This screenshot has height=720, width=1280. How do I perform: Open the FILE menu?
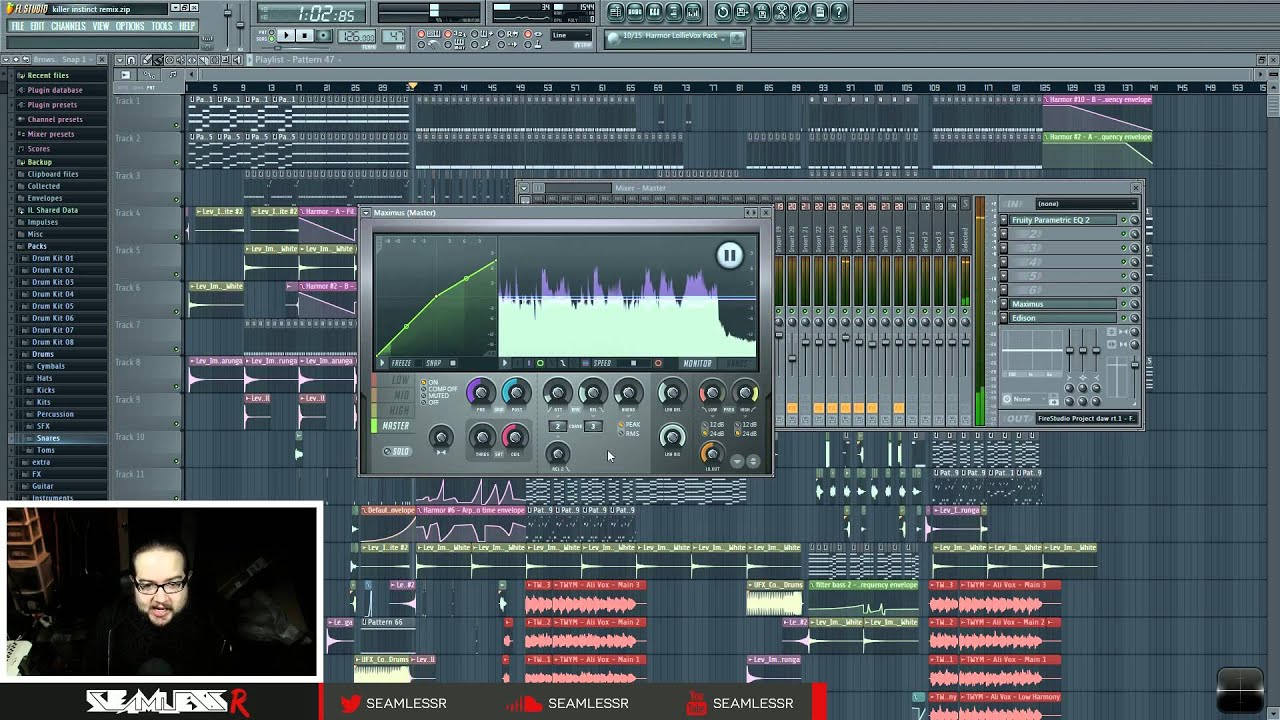(17, 26)
